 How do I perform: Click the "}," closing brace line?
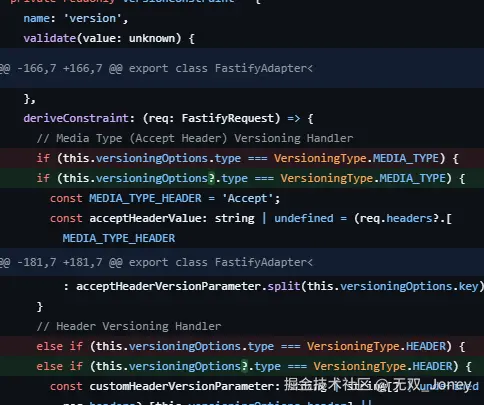[x=30, y=99]
